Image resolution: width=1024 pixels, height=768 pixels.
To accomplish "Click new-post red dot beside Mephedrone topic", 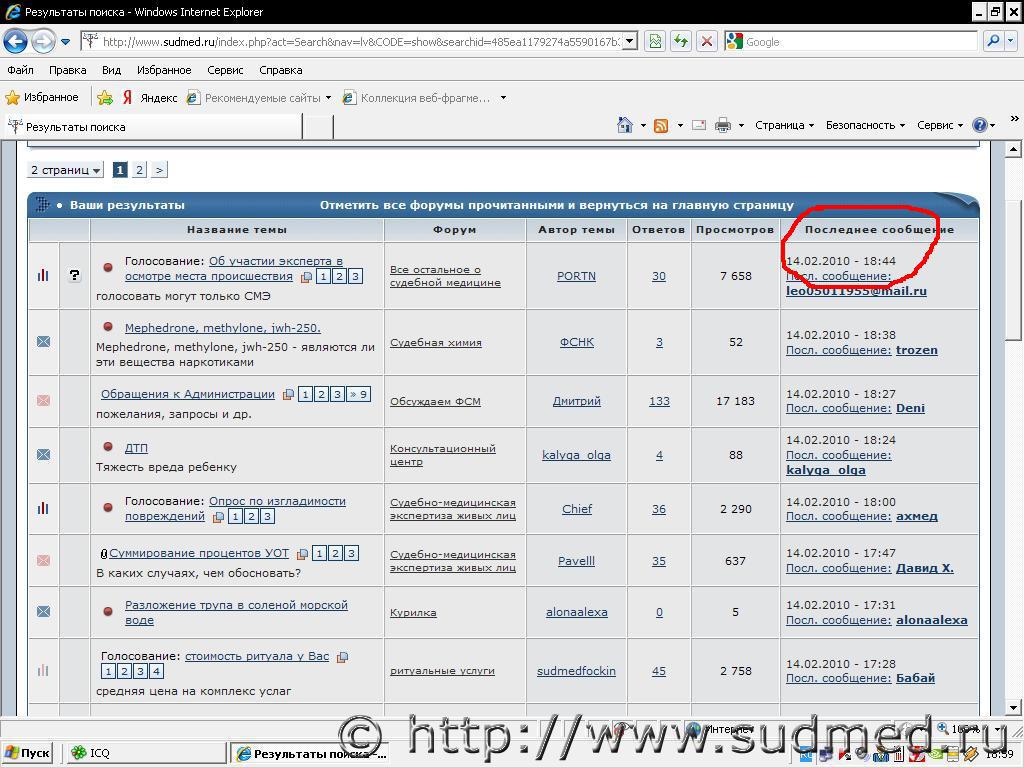I will tap(109, 328).
